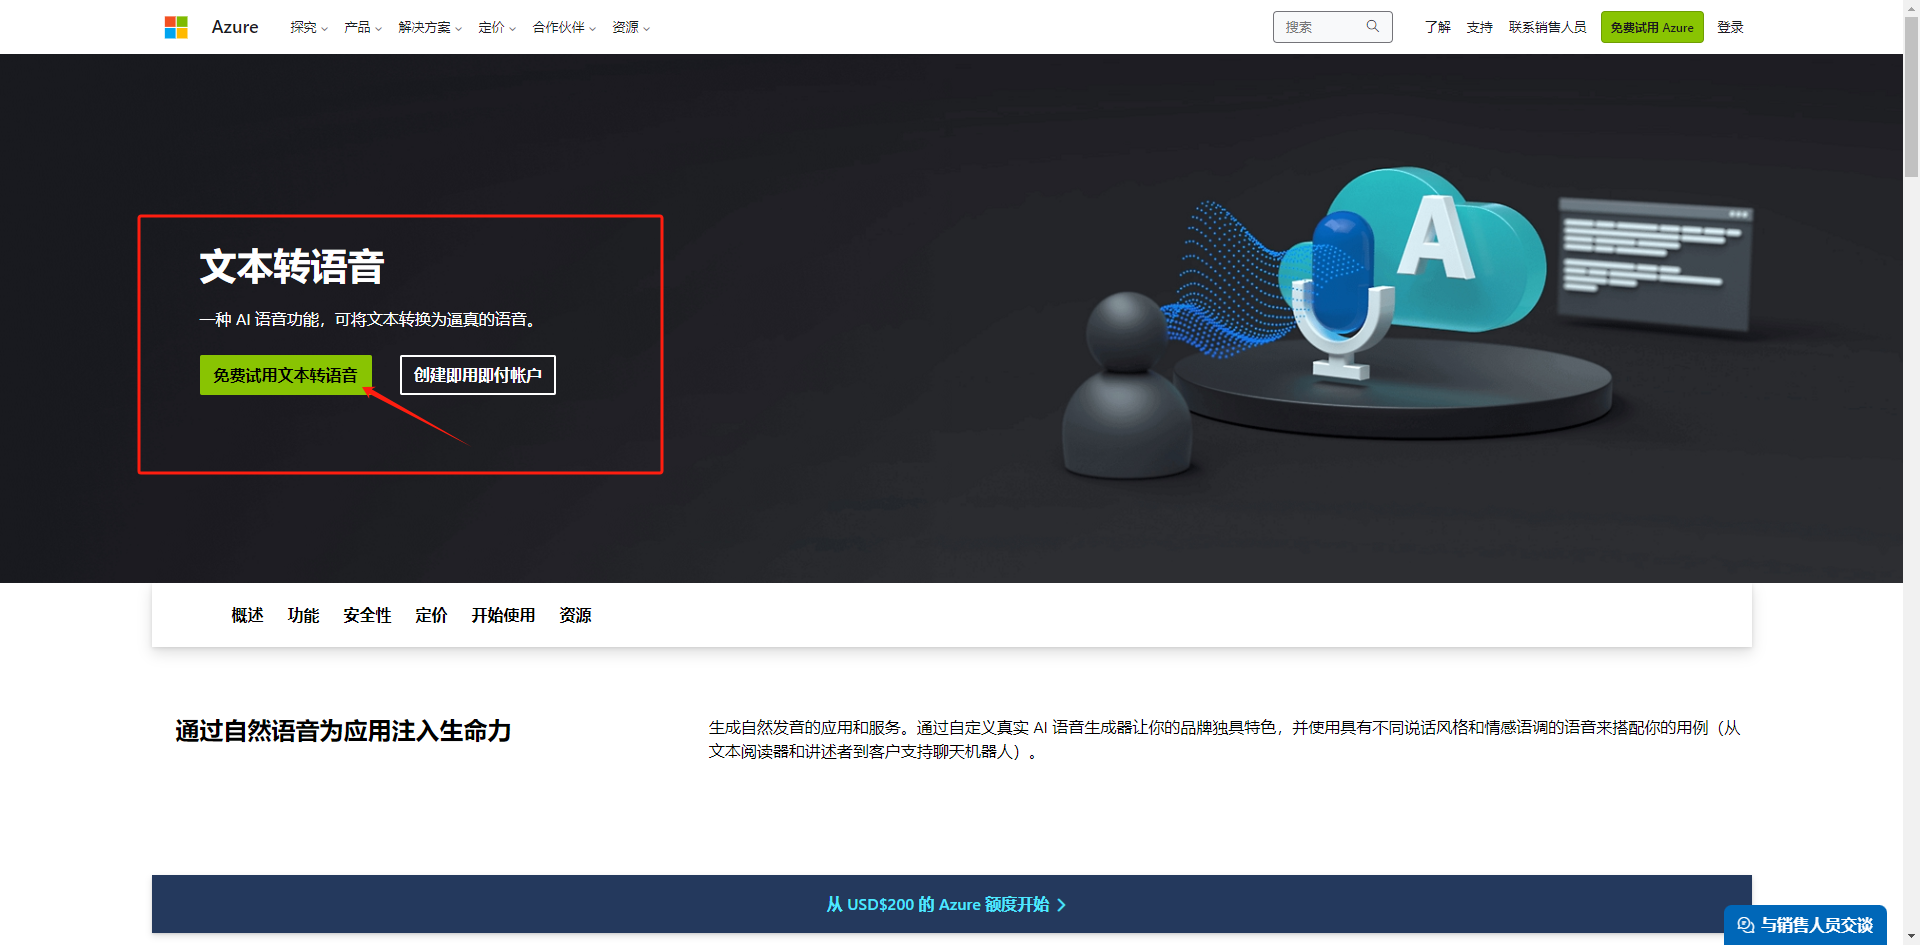Switch to the 功能 tab
The image size is (1920, 945).
[x=303, y=615]
